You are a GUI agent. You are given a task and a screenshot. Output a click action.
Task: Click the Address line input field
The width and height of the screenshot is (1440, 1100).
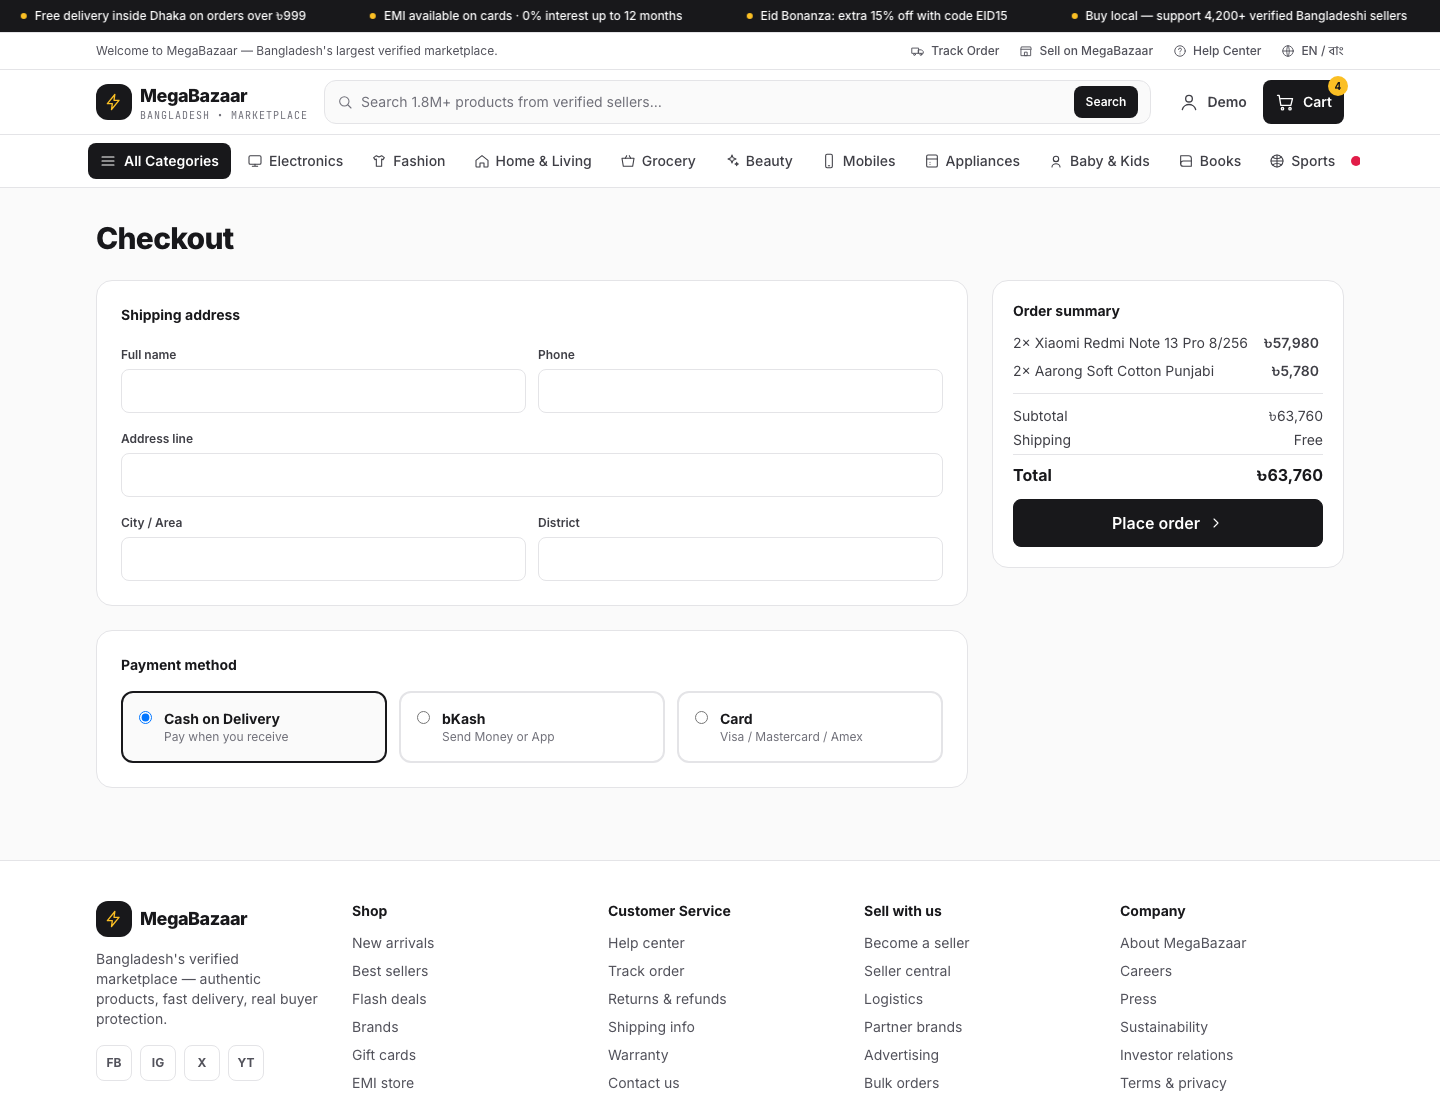532,475
